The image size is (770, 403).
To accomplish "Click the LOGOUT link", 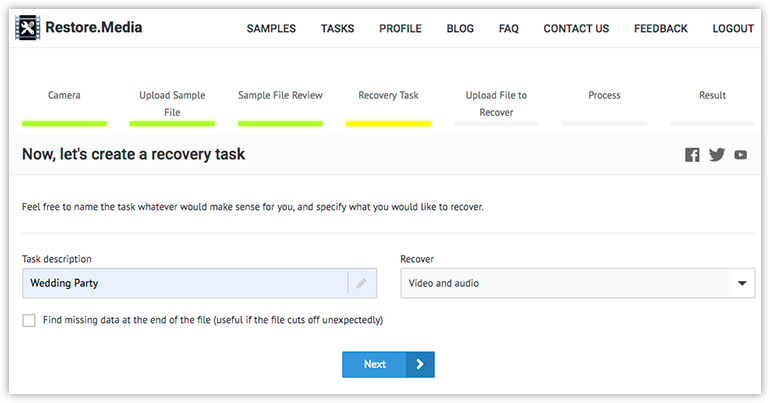I will point(733,28).
